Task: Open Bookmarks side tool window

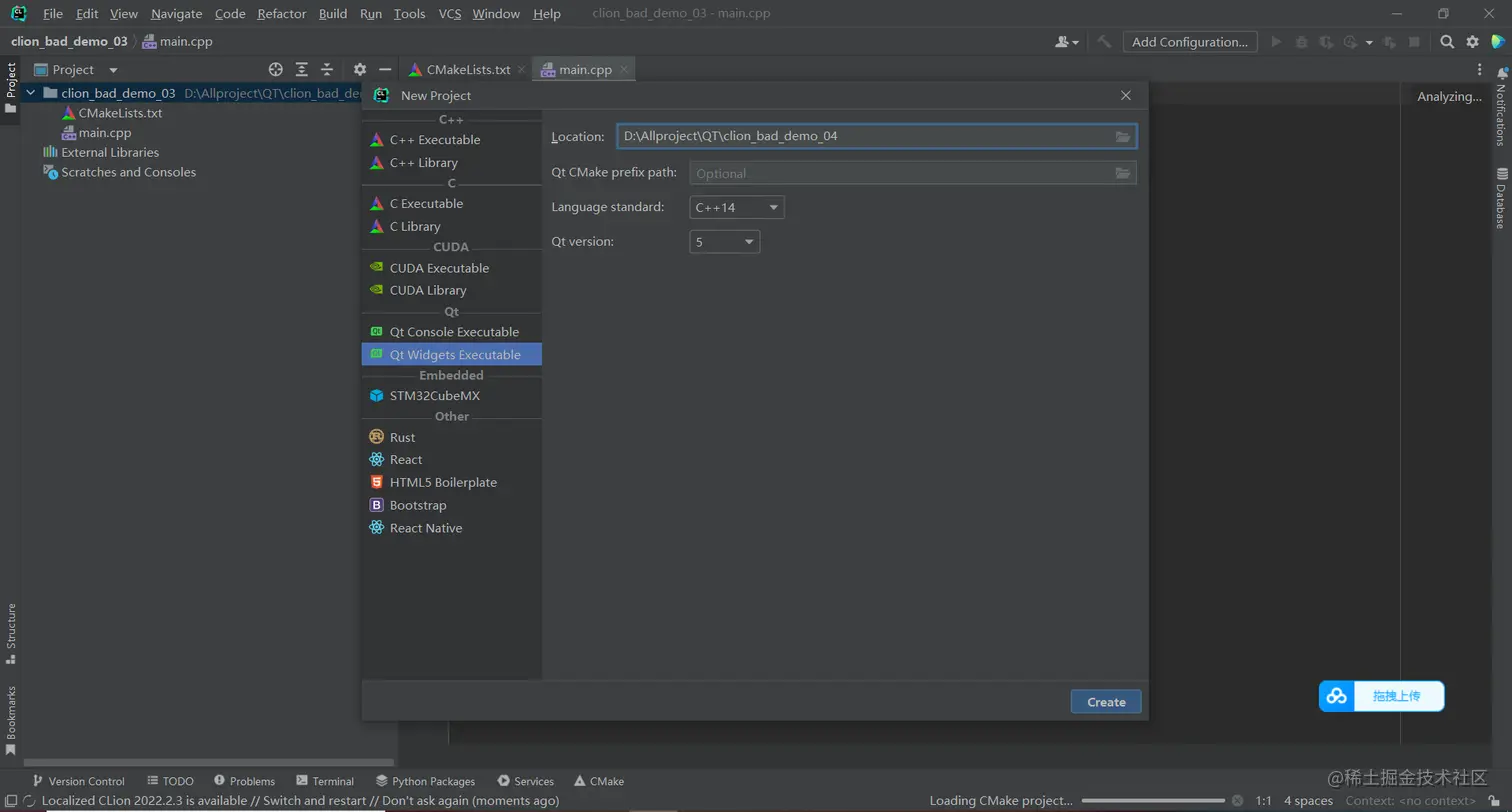Action: [x=11, y=720]
